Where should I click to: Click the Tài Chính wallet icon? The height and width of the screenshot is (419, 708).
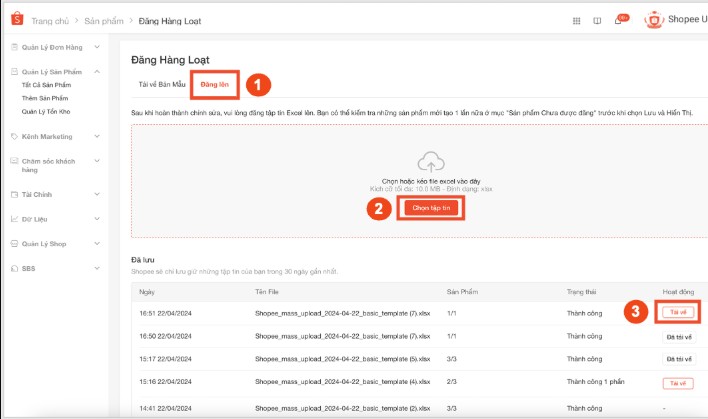[14, 194]
